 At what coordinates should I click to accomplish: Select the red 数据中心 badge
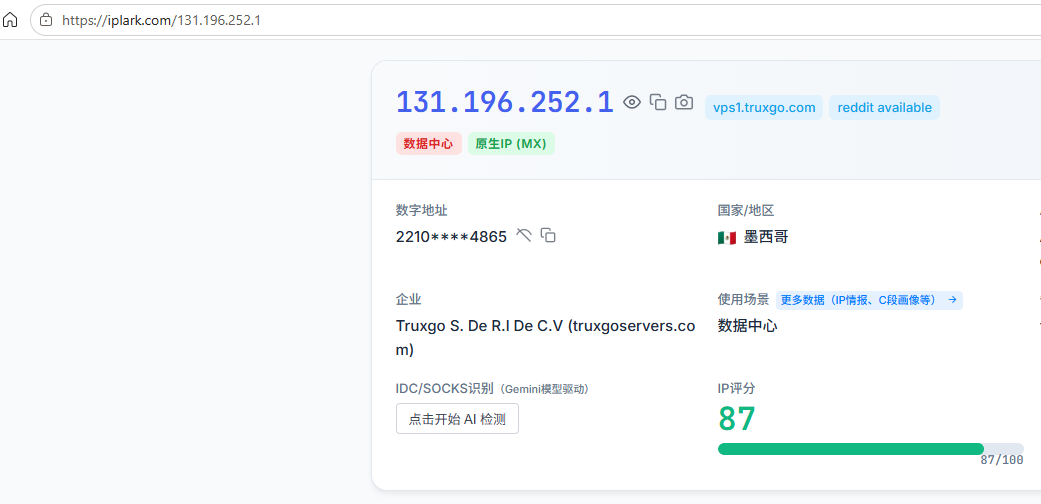point(429,144)
